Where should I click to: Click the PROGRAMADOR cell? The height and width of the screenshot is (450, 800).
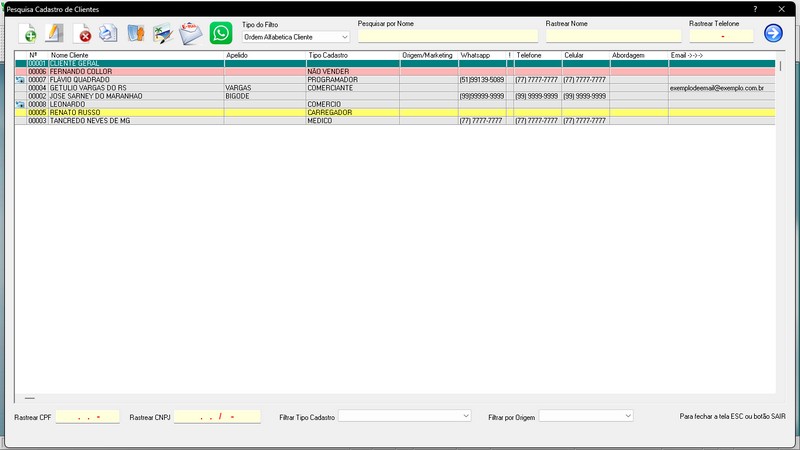pyautogui.click(x=353, y=80)
